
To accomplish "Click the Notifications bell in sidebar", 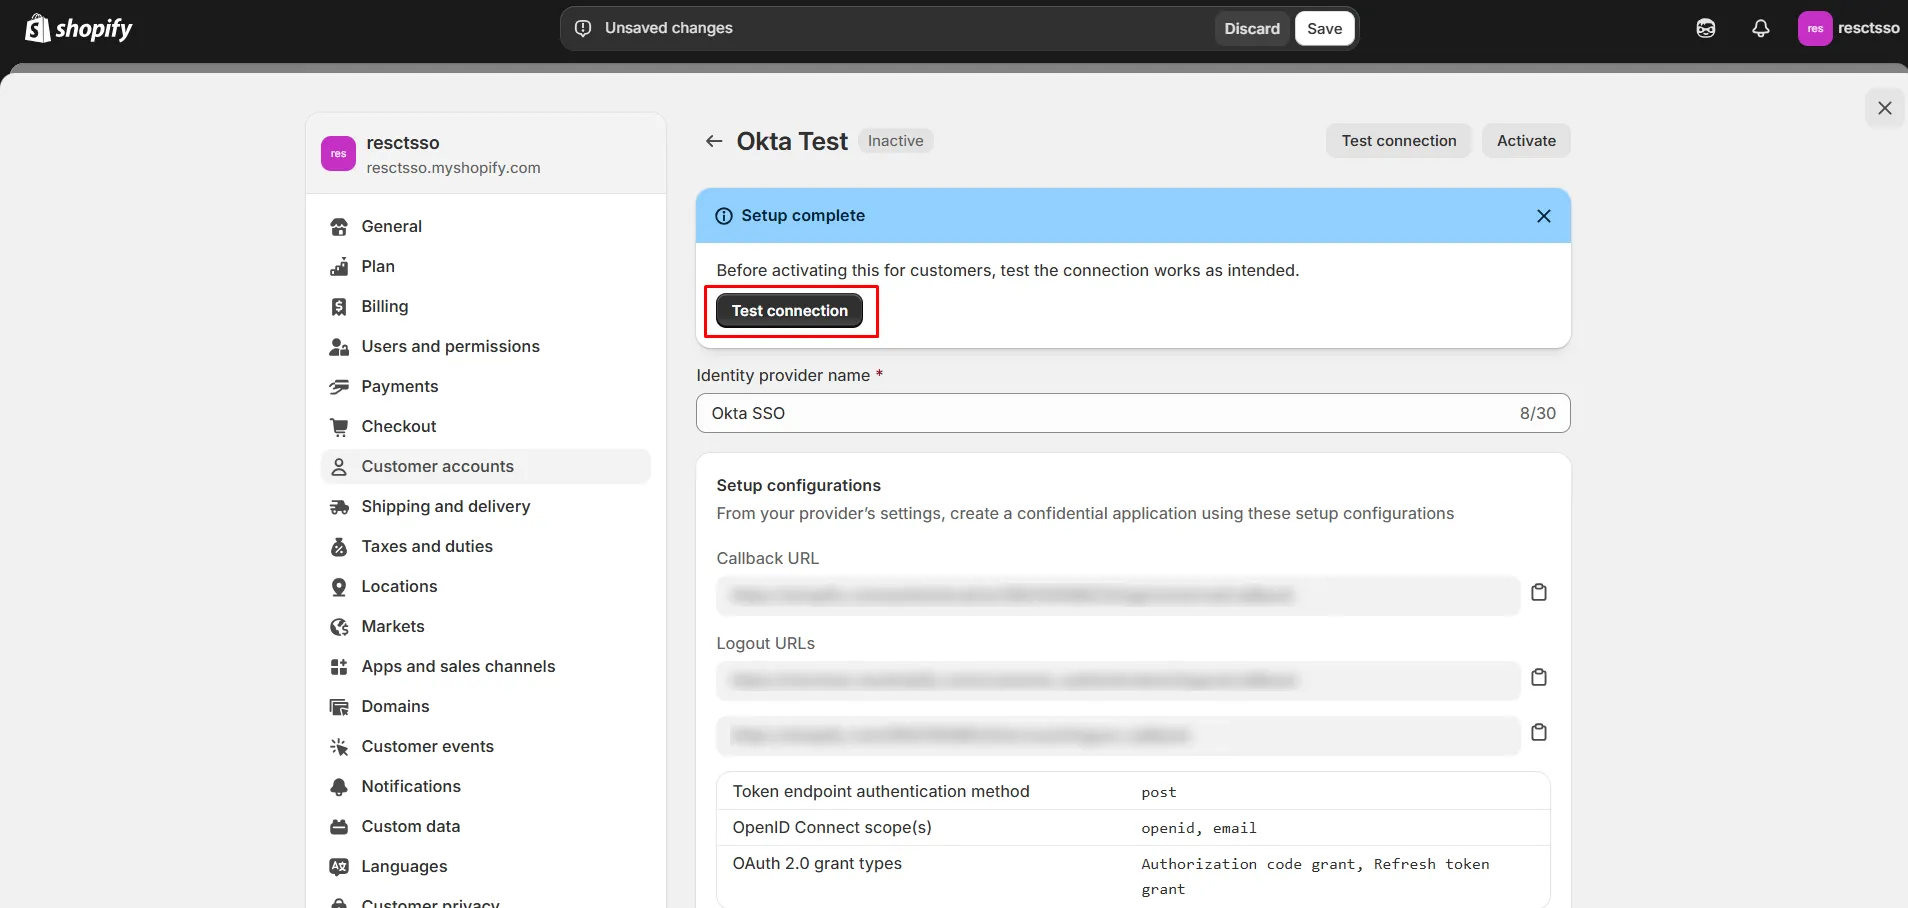I will click(339, 787).
